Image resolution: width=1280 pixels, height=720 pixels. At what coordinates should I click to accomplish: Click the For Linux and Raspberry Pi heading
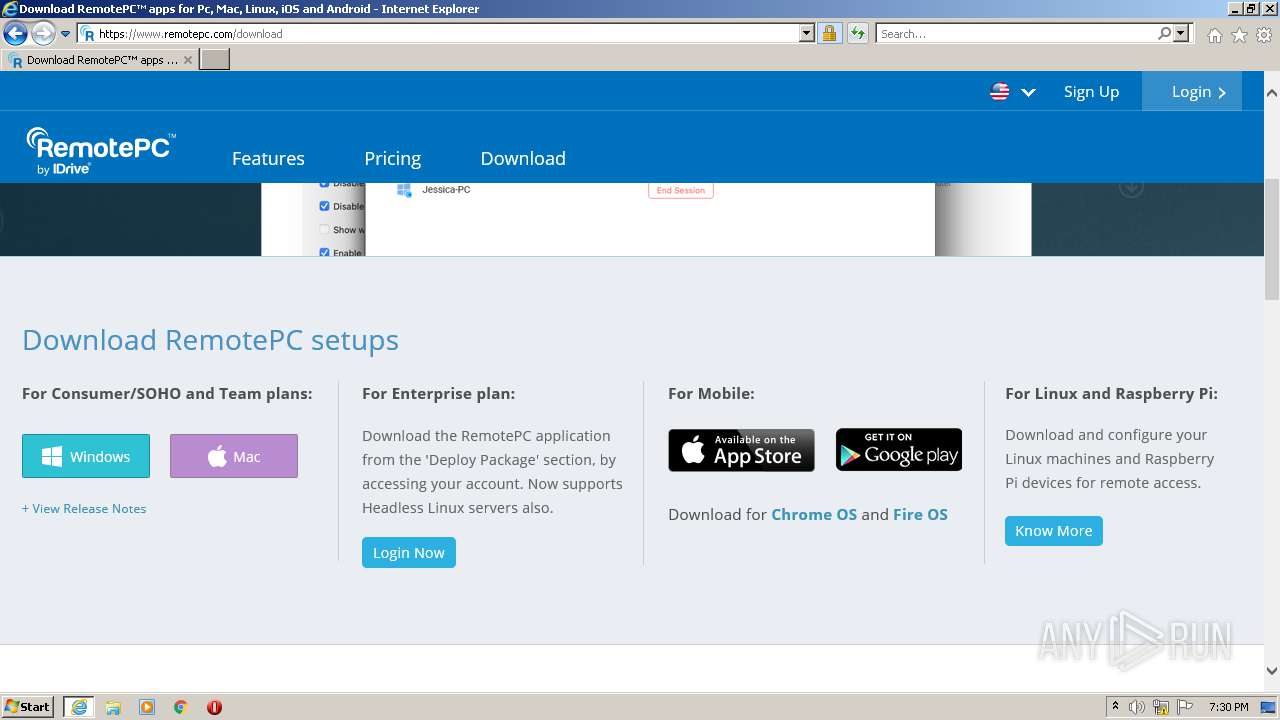click(1111, 393)
